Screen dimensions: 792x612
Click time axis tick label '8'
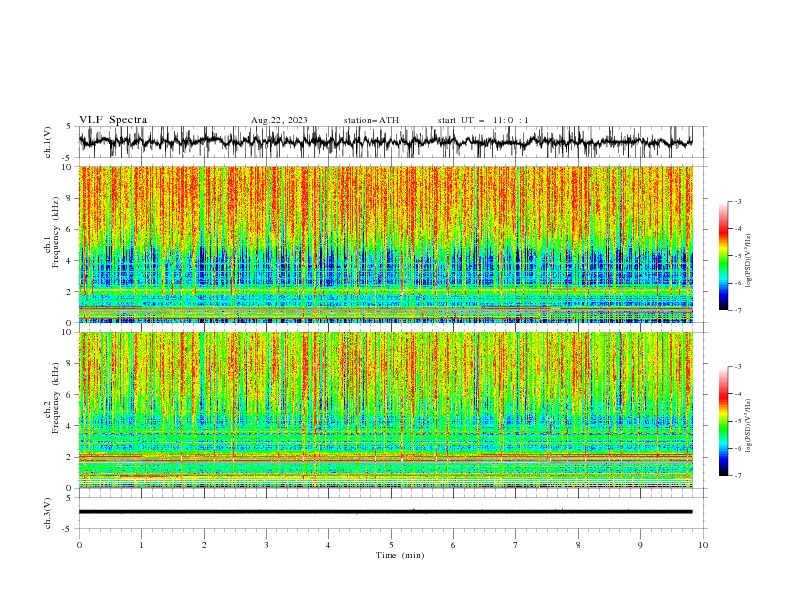578,545
